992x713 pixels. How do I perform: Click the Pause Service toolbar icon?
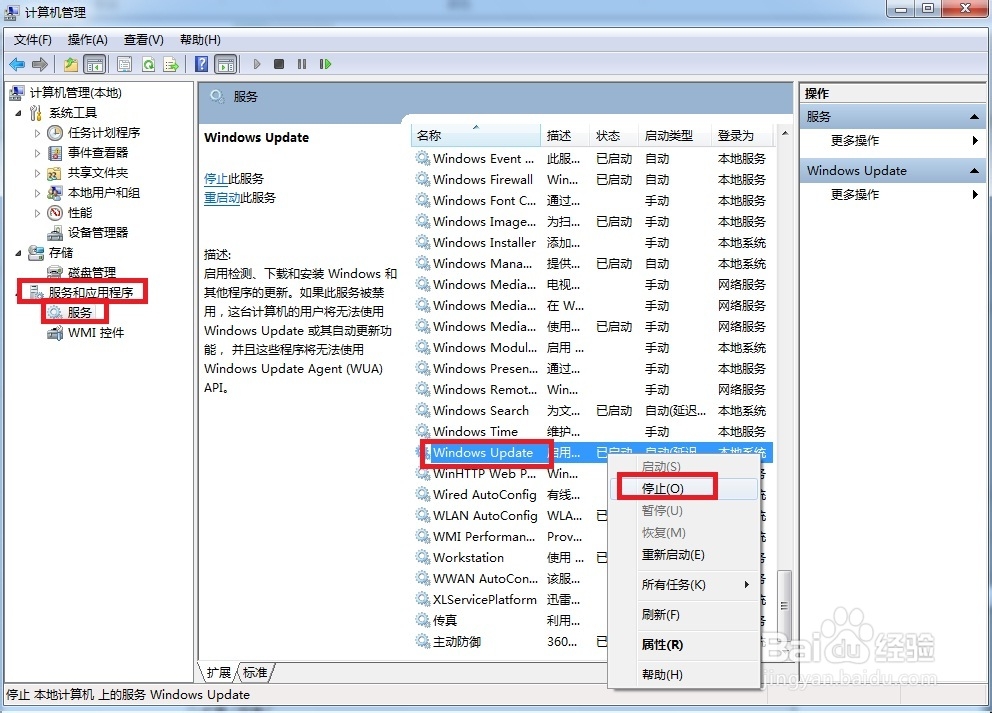[302, 64]
